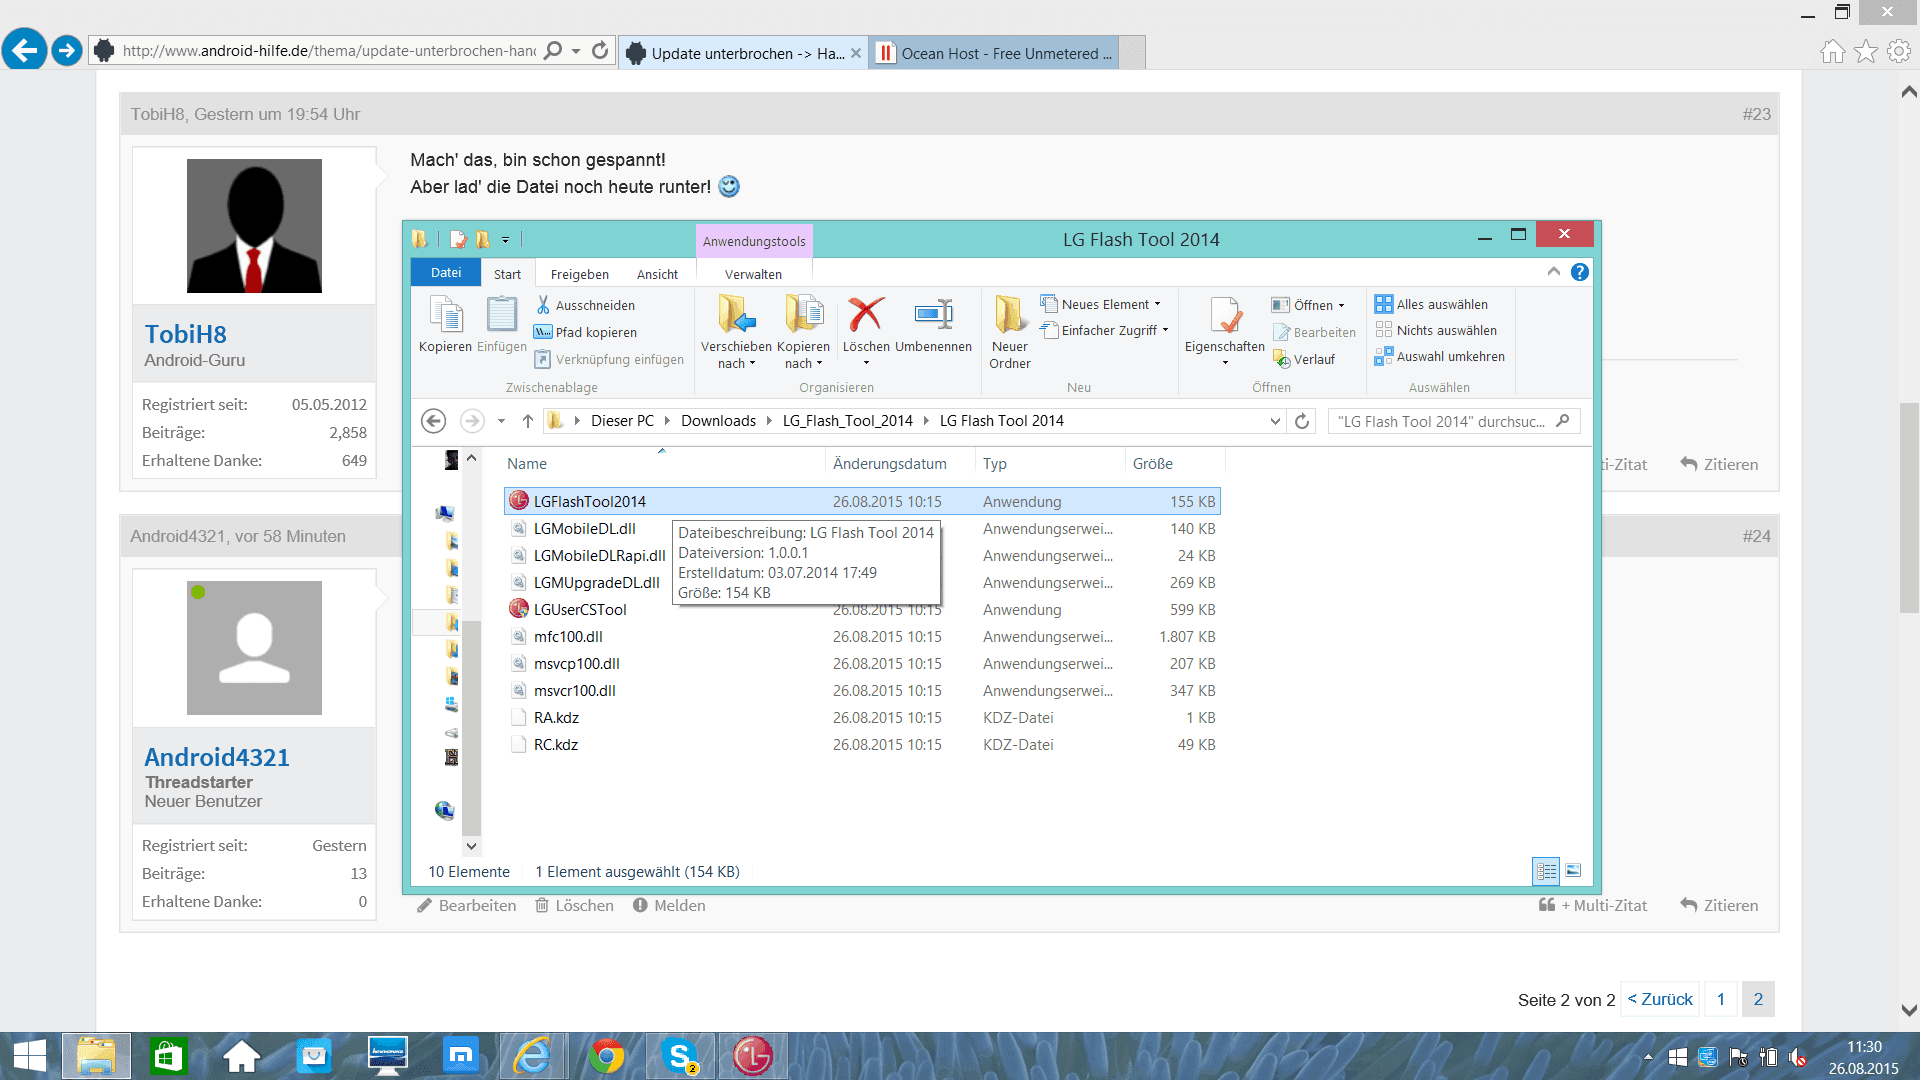Click Nichts auswählen in ribbon
The width and height of the screenshot is (1920, 1080).
point(1436,330)
